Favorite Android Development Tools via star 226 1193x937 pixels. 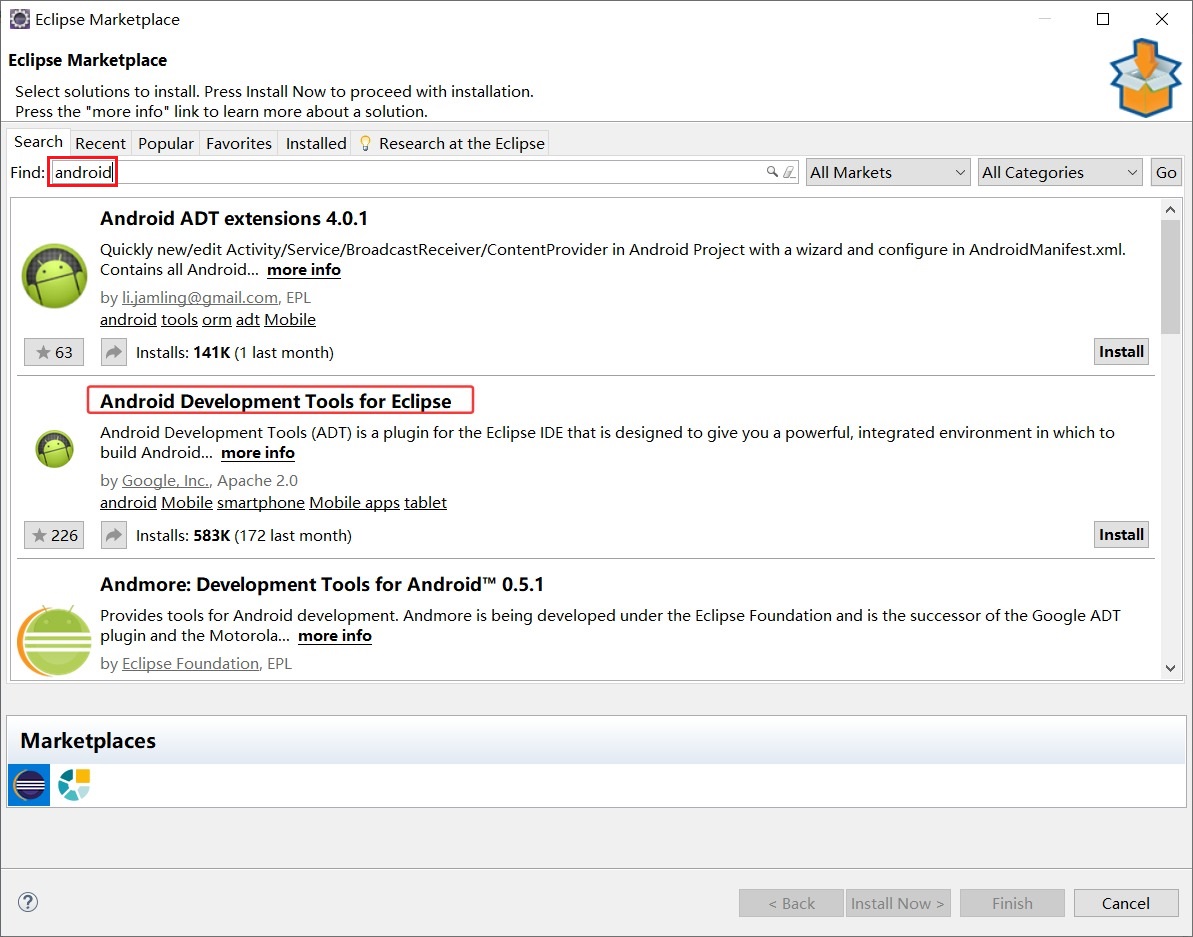point(54,535)
